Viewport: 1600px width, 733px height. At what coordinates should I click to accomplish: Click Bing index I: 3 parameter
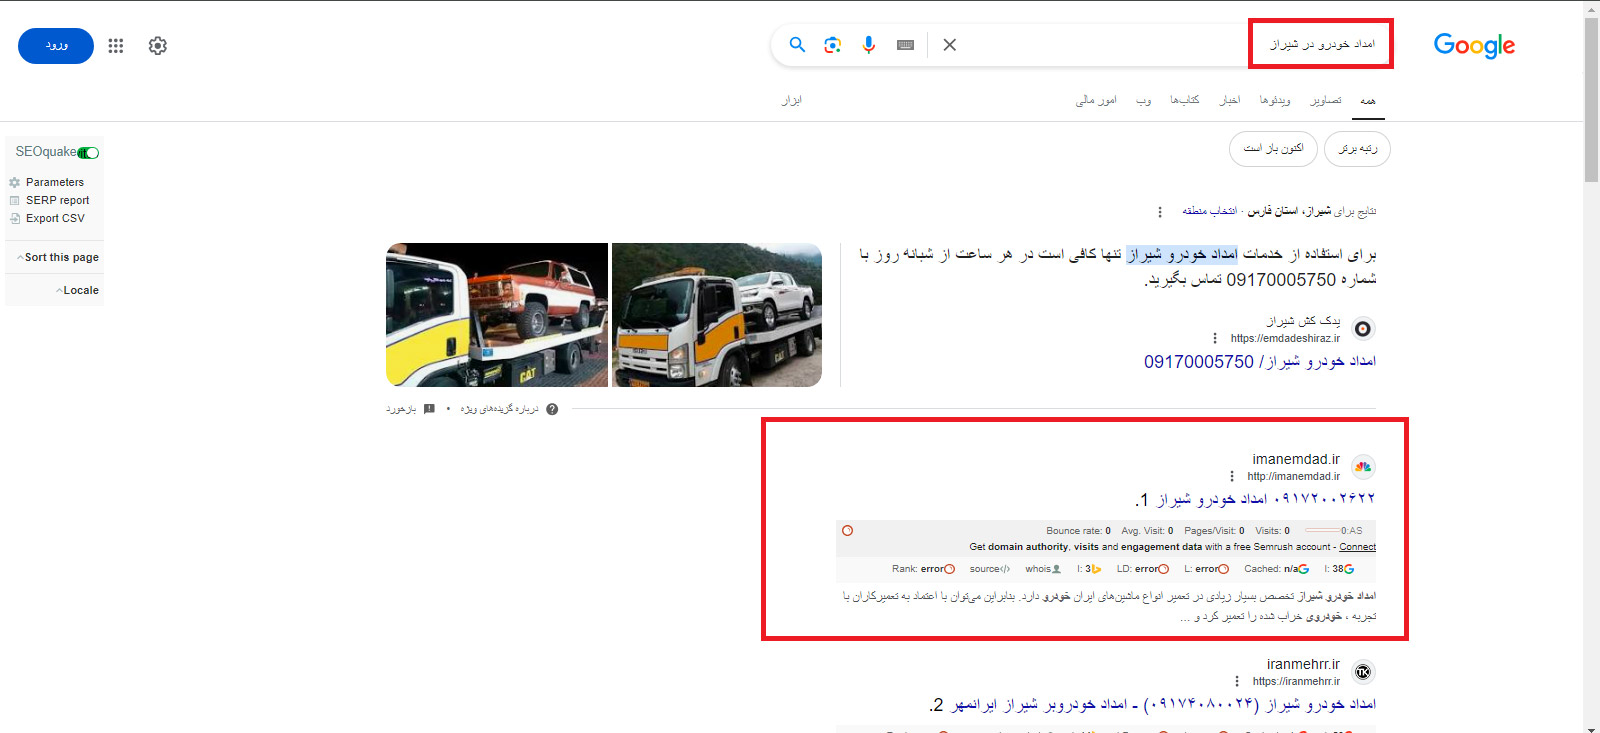pos(1089,569)
